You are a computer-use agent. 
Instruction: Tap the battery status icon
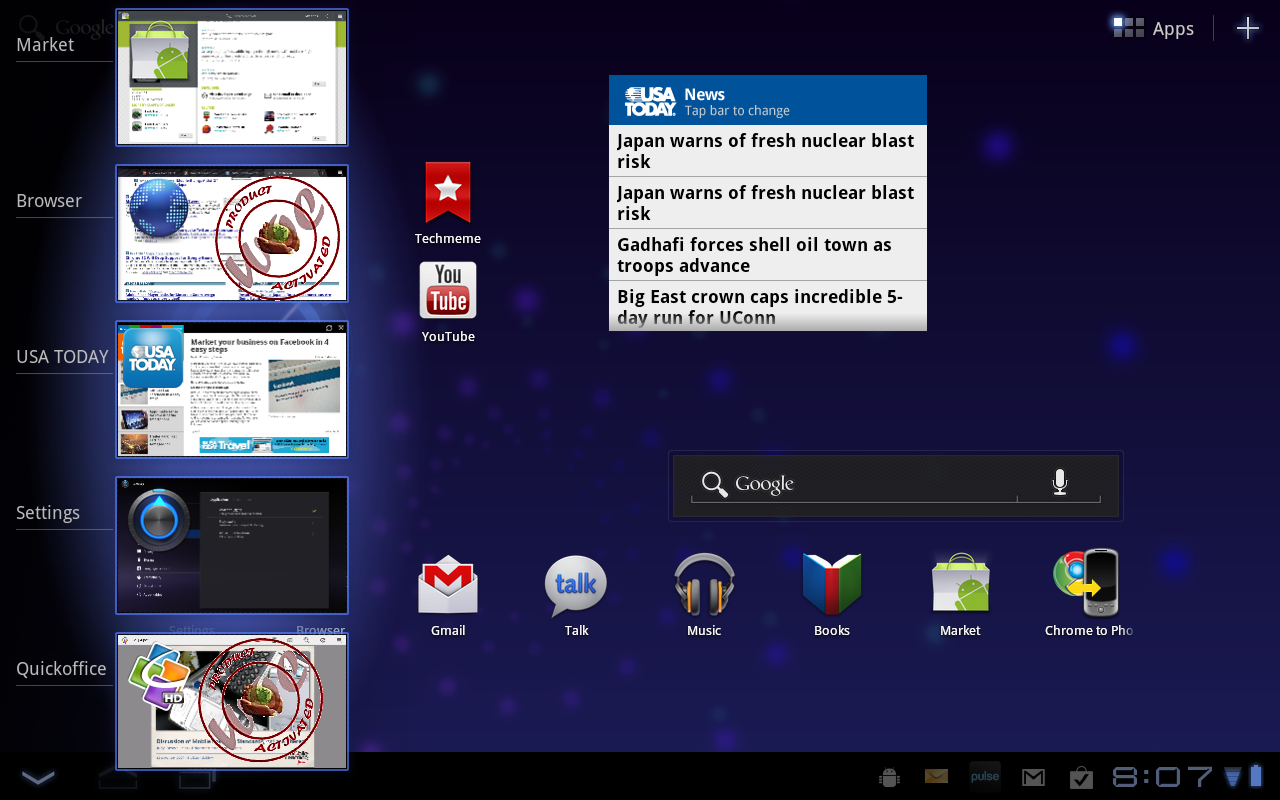1257,775
